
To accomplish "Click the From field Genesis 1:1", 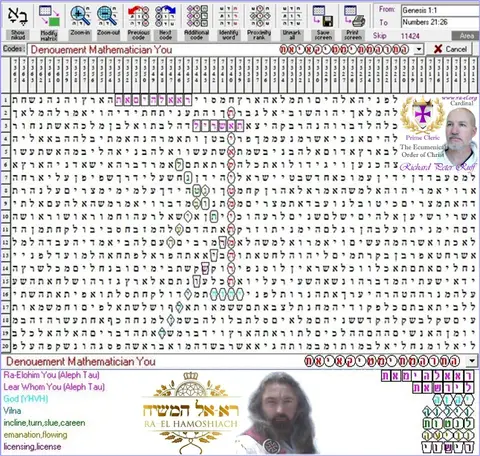I will (440, 10).
